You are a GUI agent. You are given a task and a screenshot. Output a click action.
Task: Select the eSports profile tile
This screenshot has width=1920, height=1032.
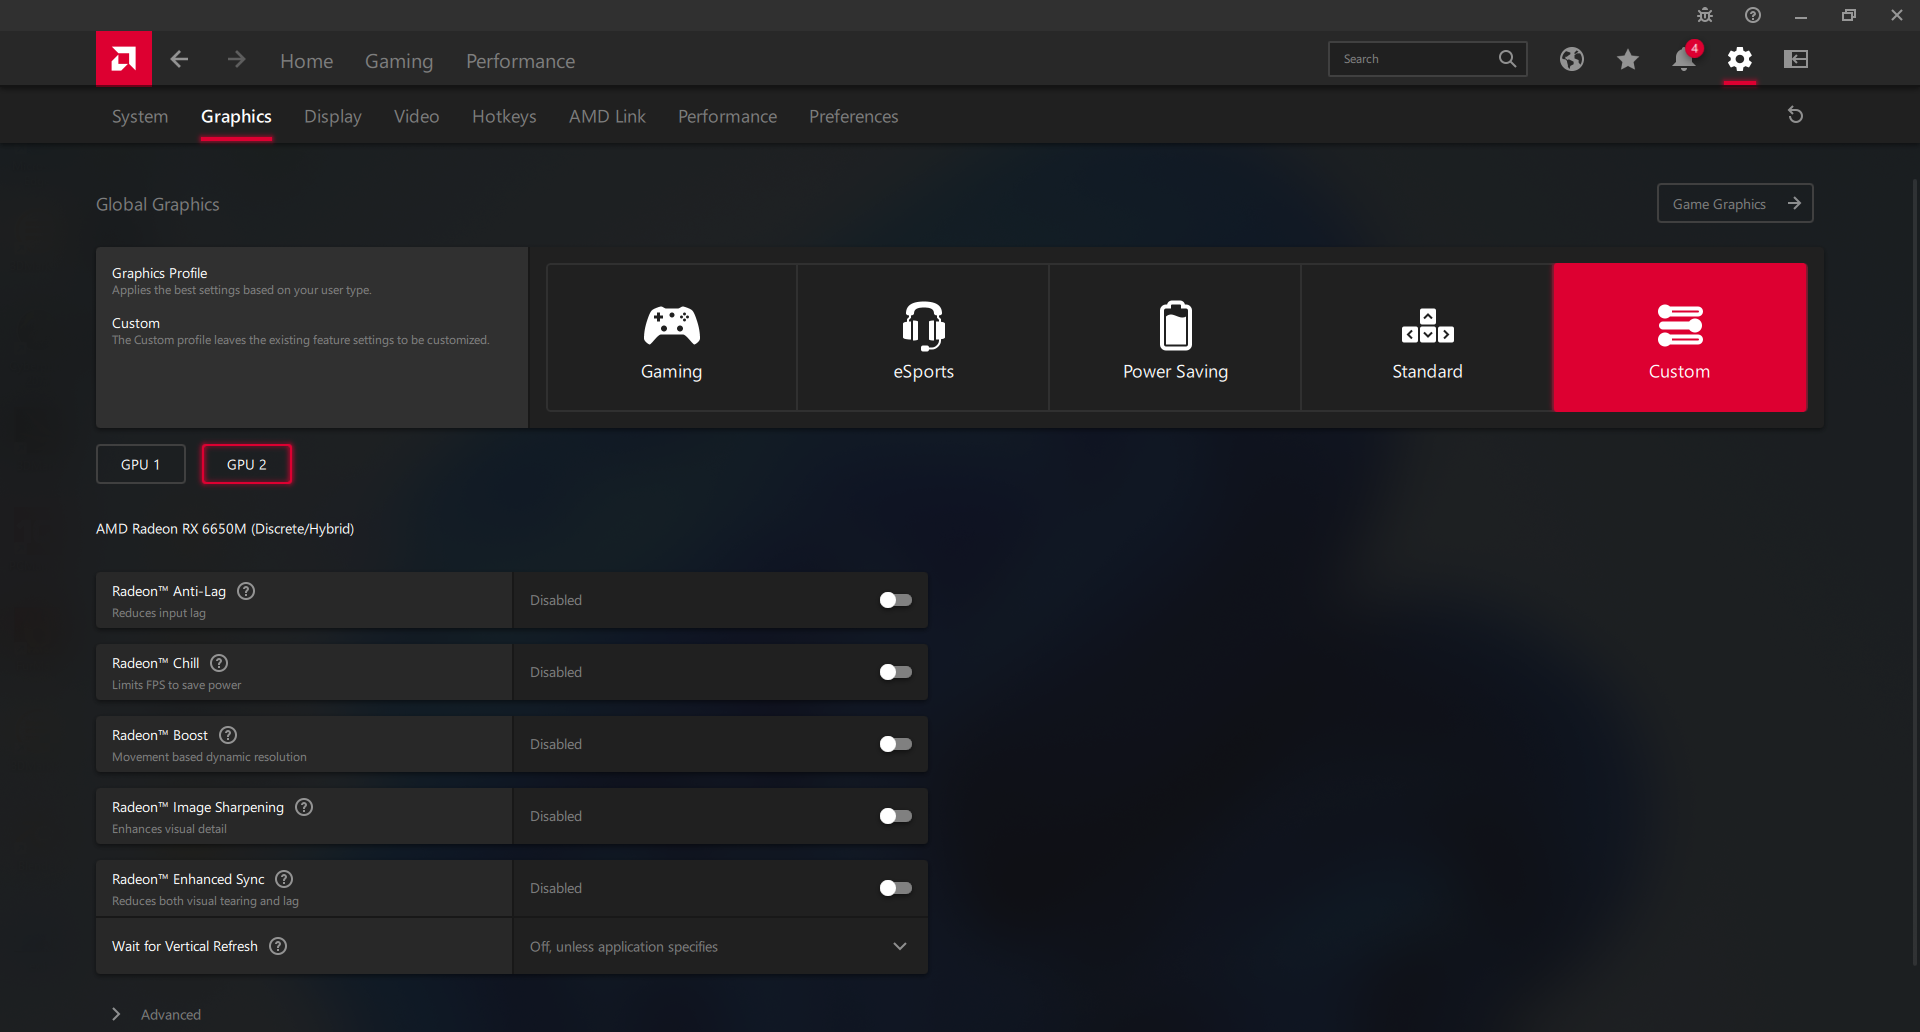pos(923,338)
